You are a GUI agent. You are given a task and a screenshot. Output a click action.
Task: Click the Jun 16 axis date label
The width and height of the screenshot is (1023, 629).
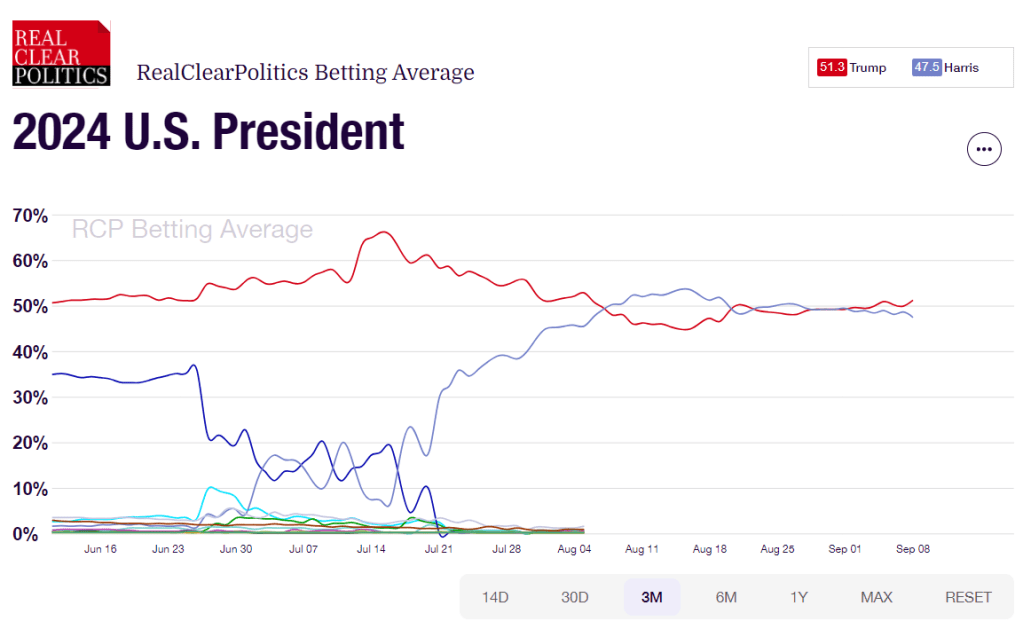[x=102, y=549]
